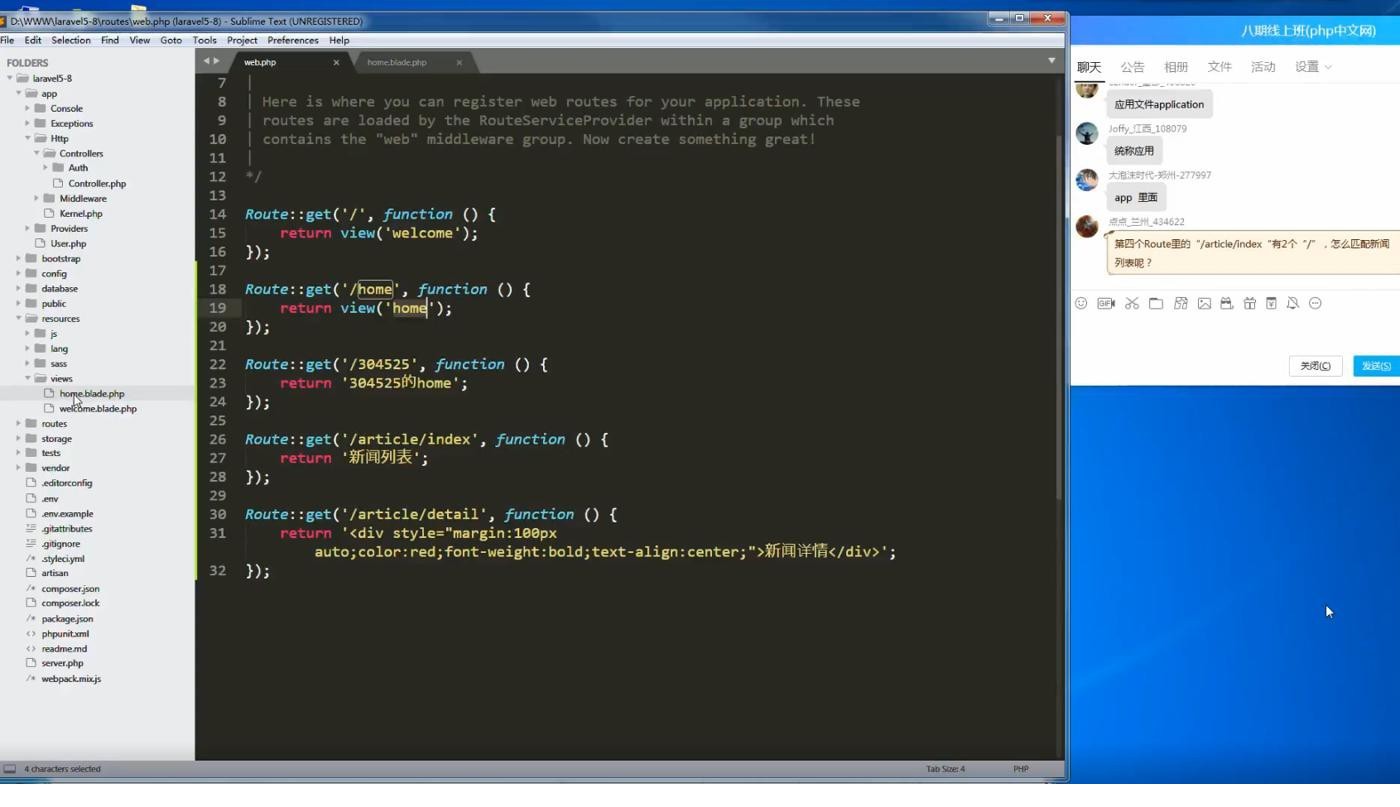Click the file icon of Kernel.php

click(50, 213)
